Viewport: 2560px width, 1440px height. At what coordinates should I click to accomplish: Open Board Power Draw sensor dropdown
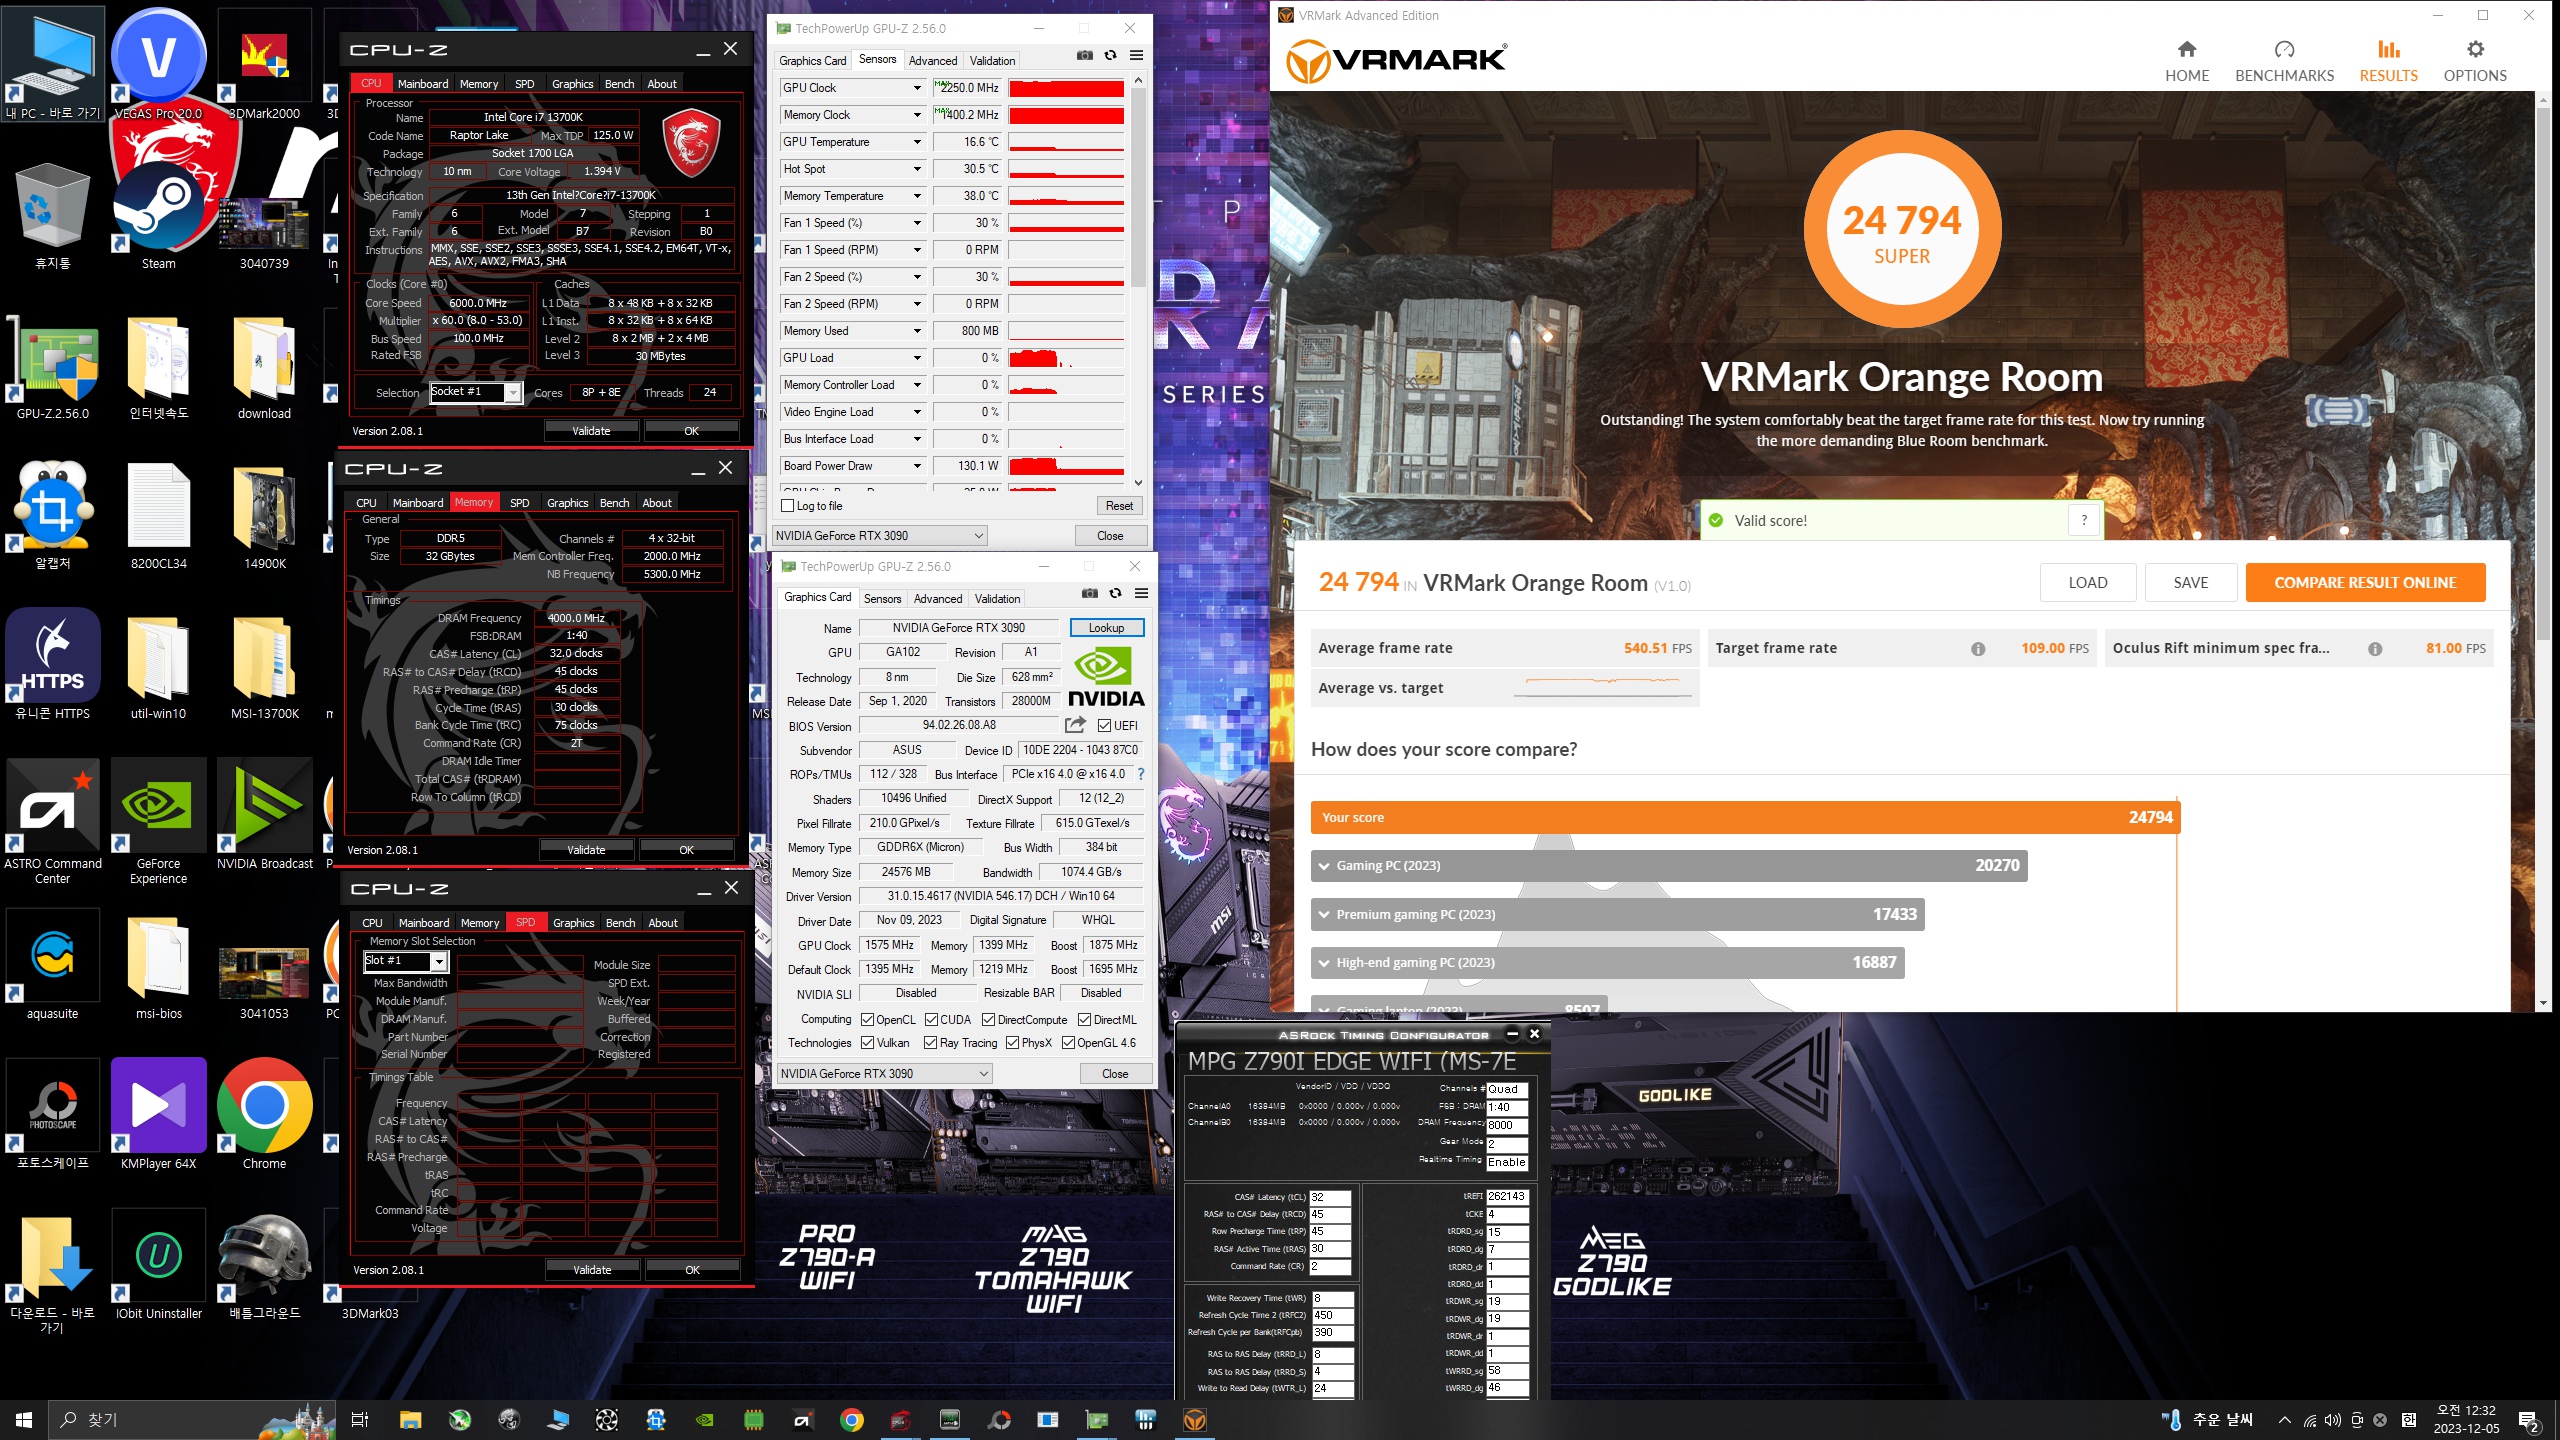pyautogui.click(x=917, y=466)
